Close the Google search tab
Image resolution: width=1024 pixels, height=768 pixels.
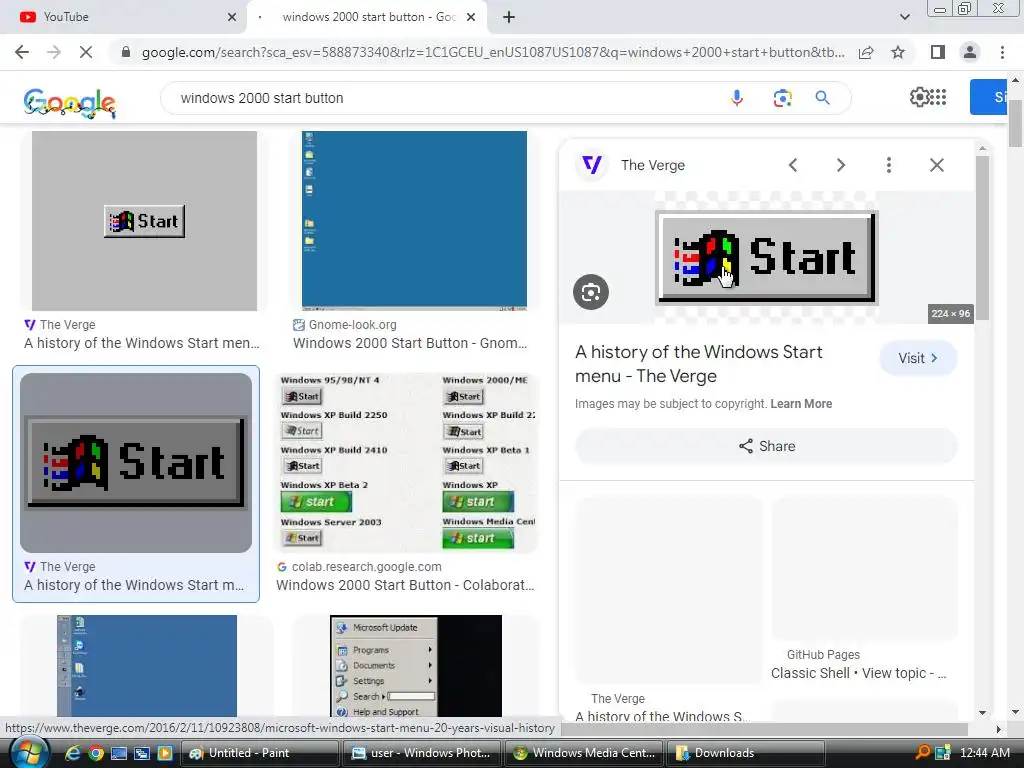coord(471,17)
